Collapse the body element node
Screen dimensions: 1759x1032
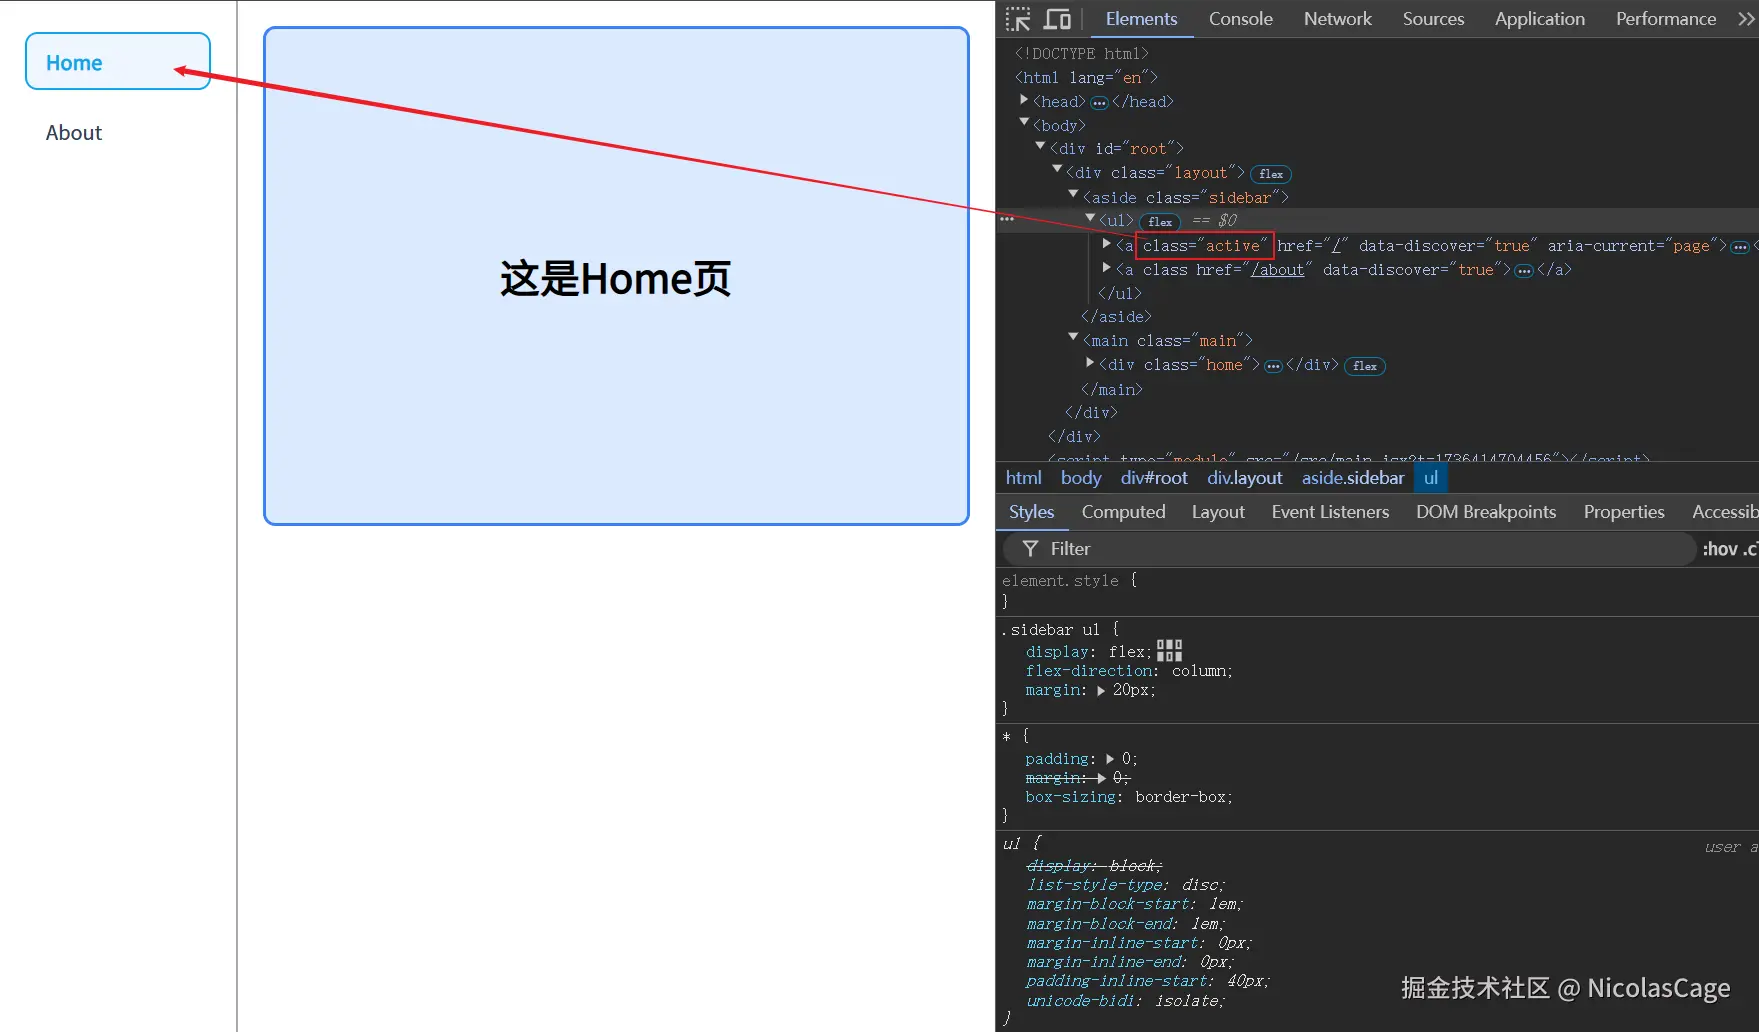click(x=1024, y=123)
